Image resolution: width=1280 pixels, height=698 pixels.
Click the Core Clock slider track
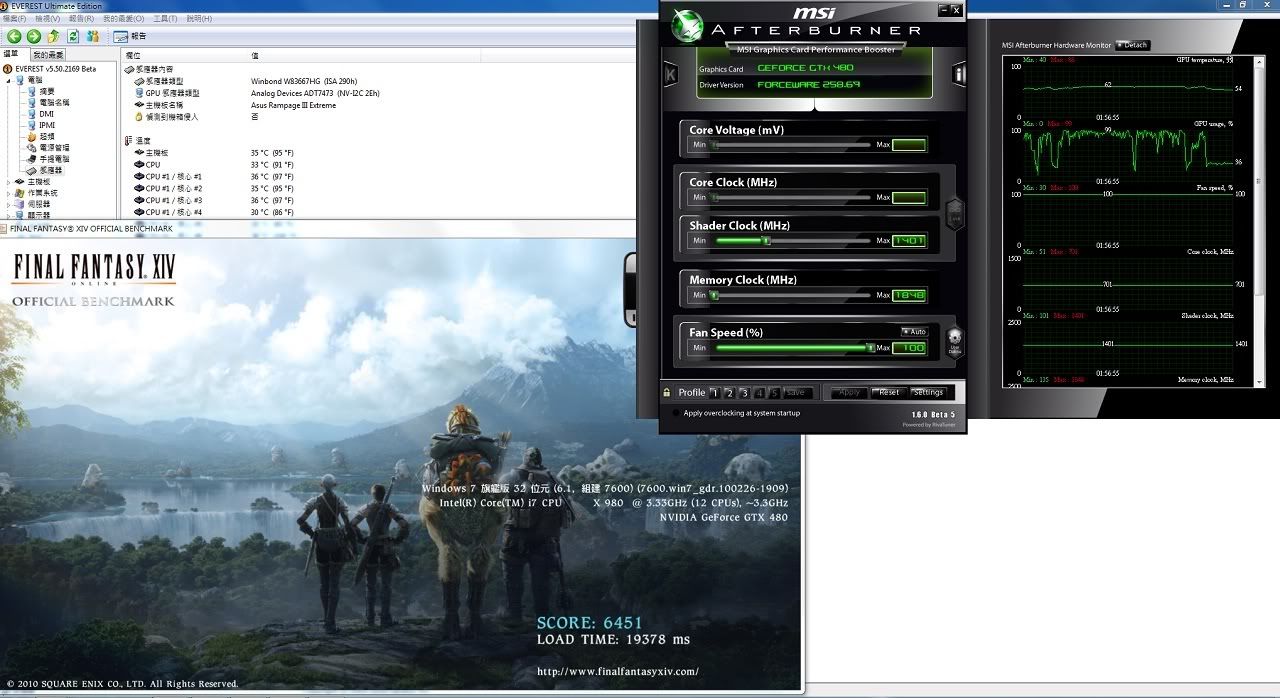pos(792,197)
